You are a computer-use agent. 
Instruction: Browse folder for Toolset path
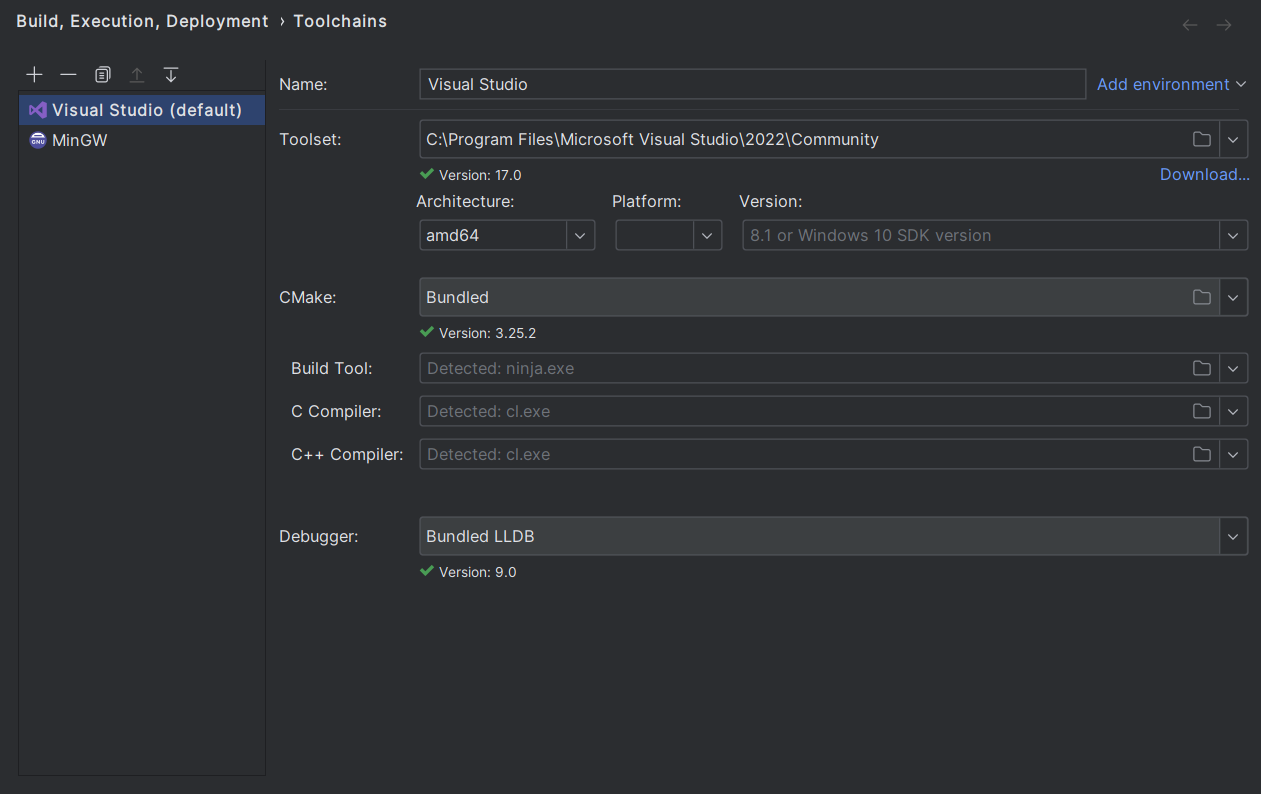1202,140
